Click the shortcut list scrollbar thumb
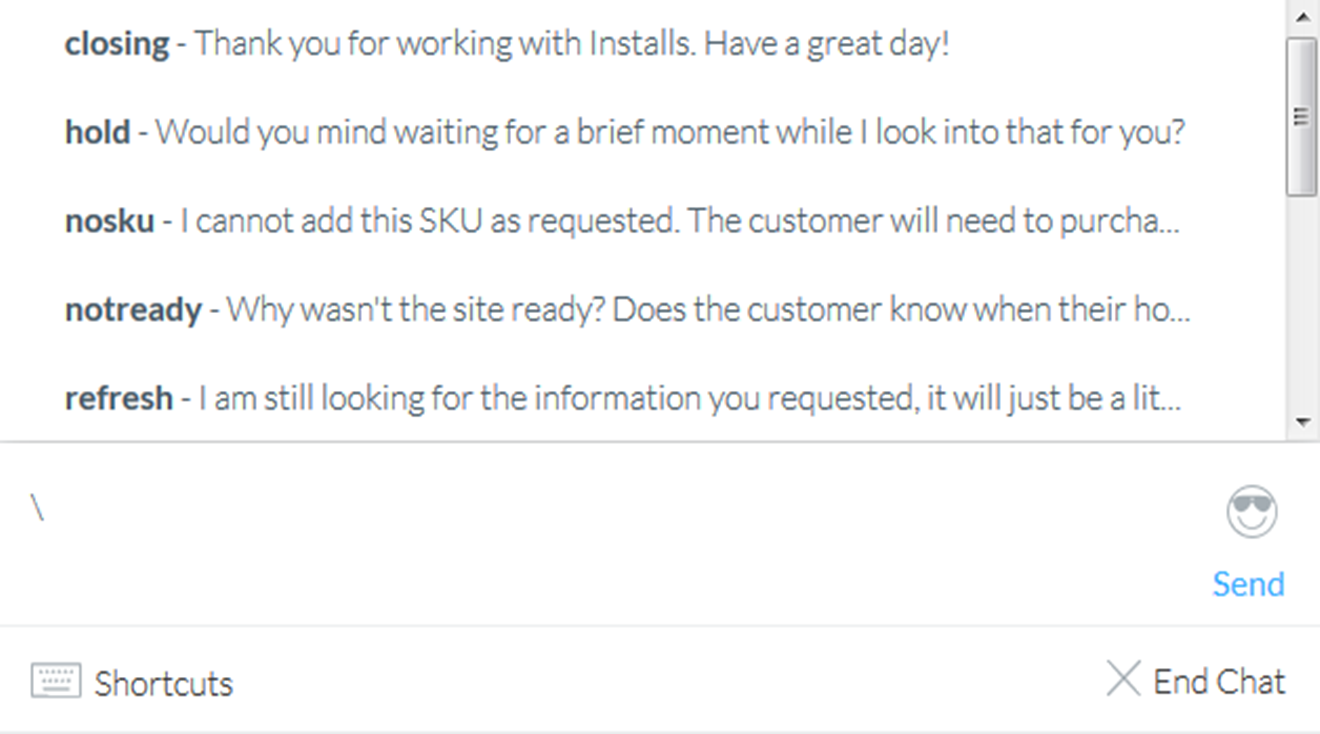Viewport: 1320px width, 734px height. pos(1301,115)
